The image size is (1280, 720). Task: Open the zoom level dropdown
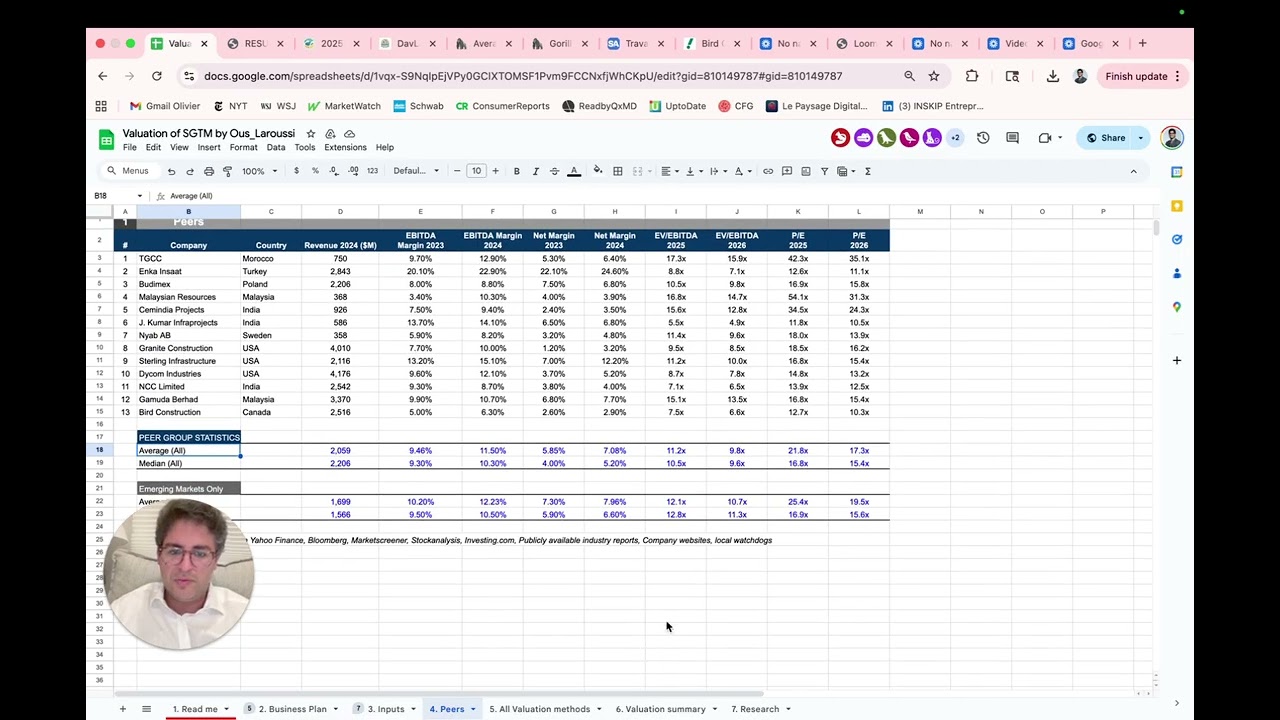(x=259, y=171)
